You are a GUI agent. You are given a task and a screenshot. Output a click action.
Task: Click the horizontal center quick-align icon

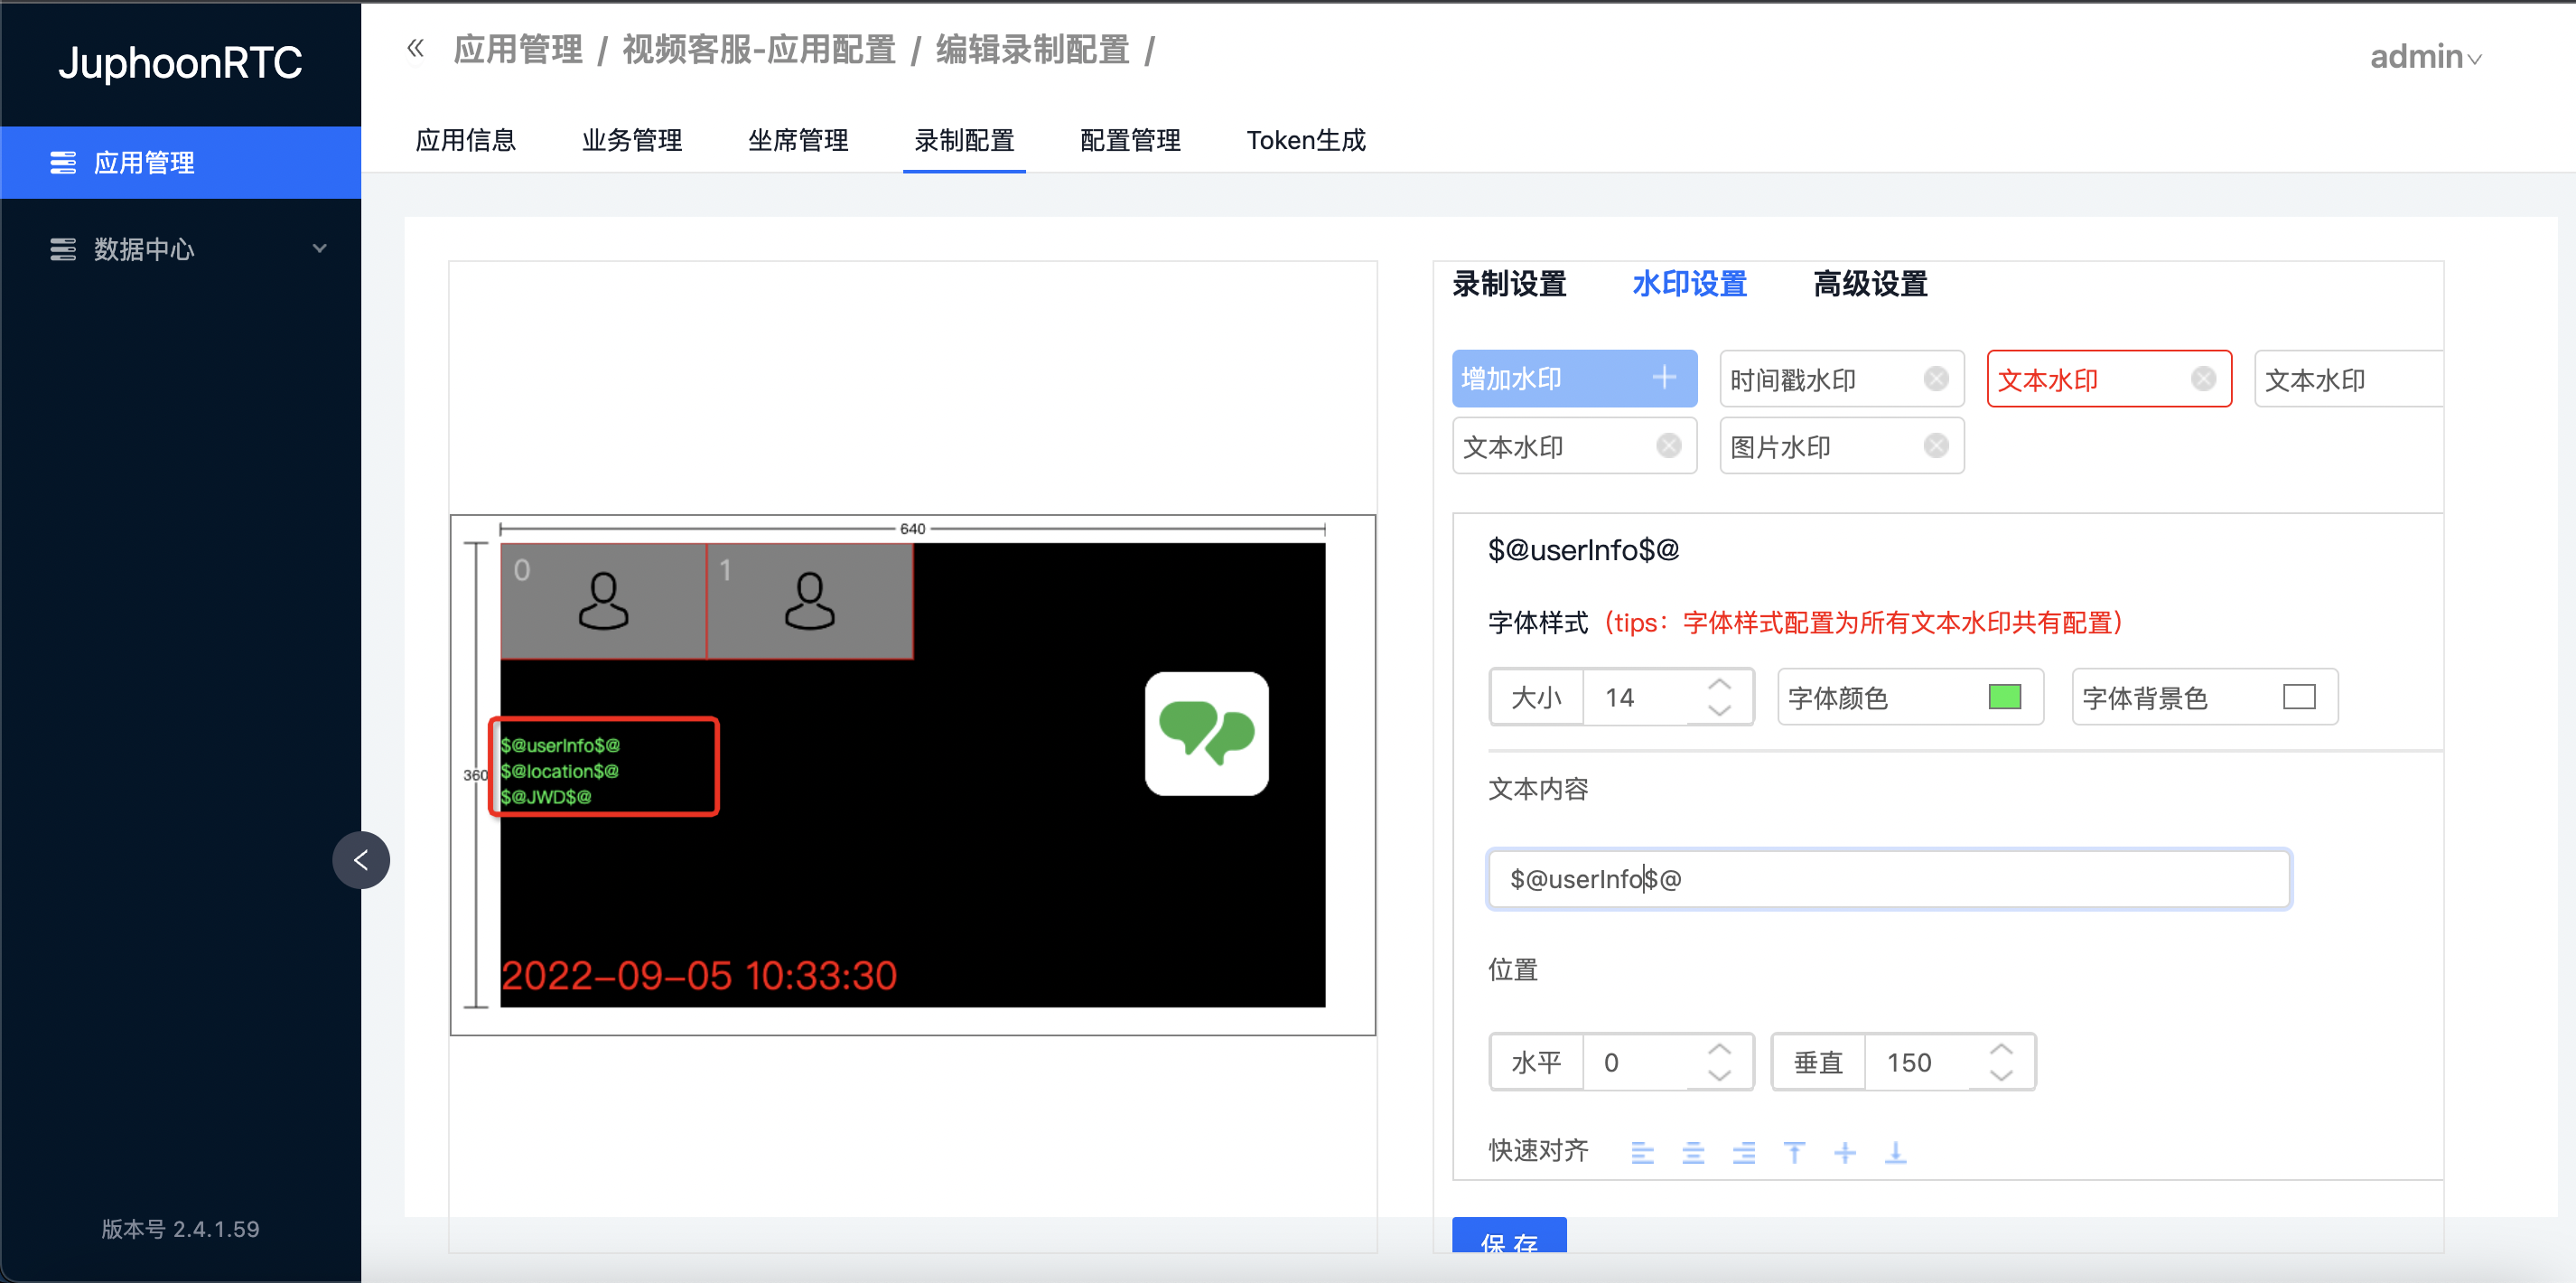1693,1153
